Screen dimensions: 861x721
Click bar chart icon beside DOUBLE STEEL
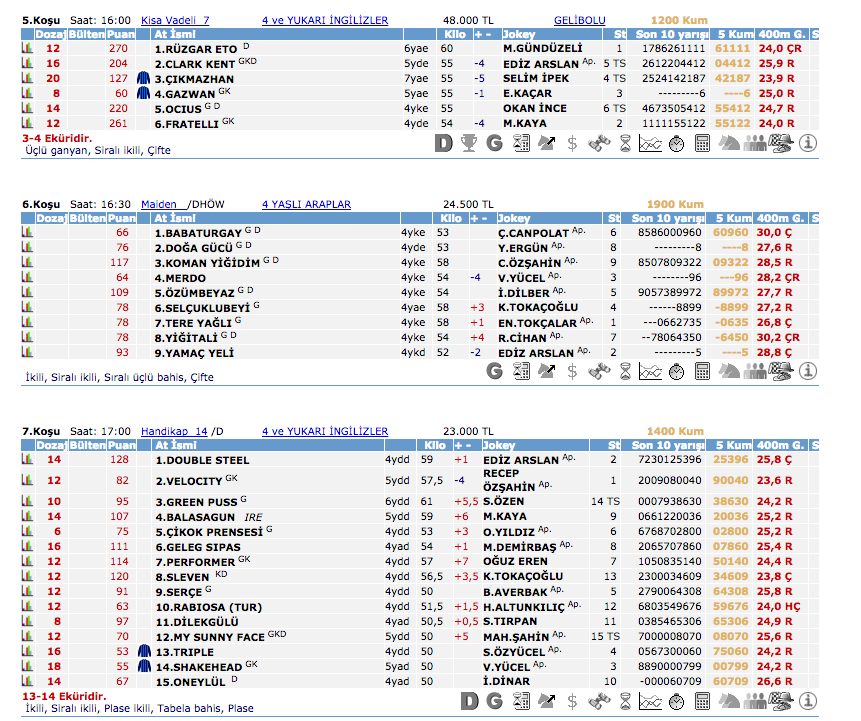point(28,460)
